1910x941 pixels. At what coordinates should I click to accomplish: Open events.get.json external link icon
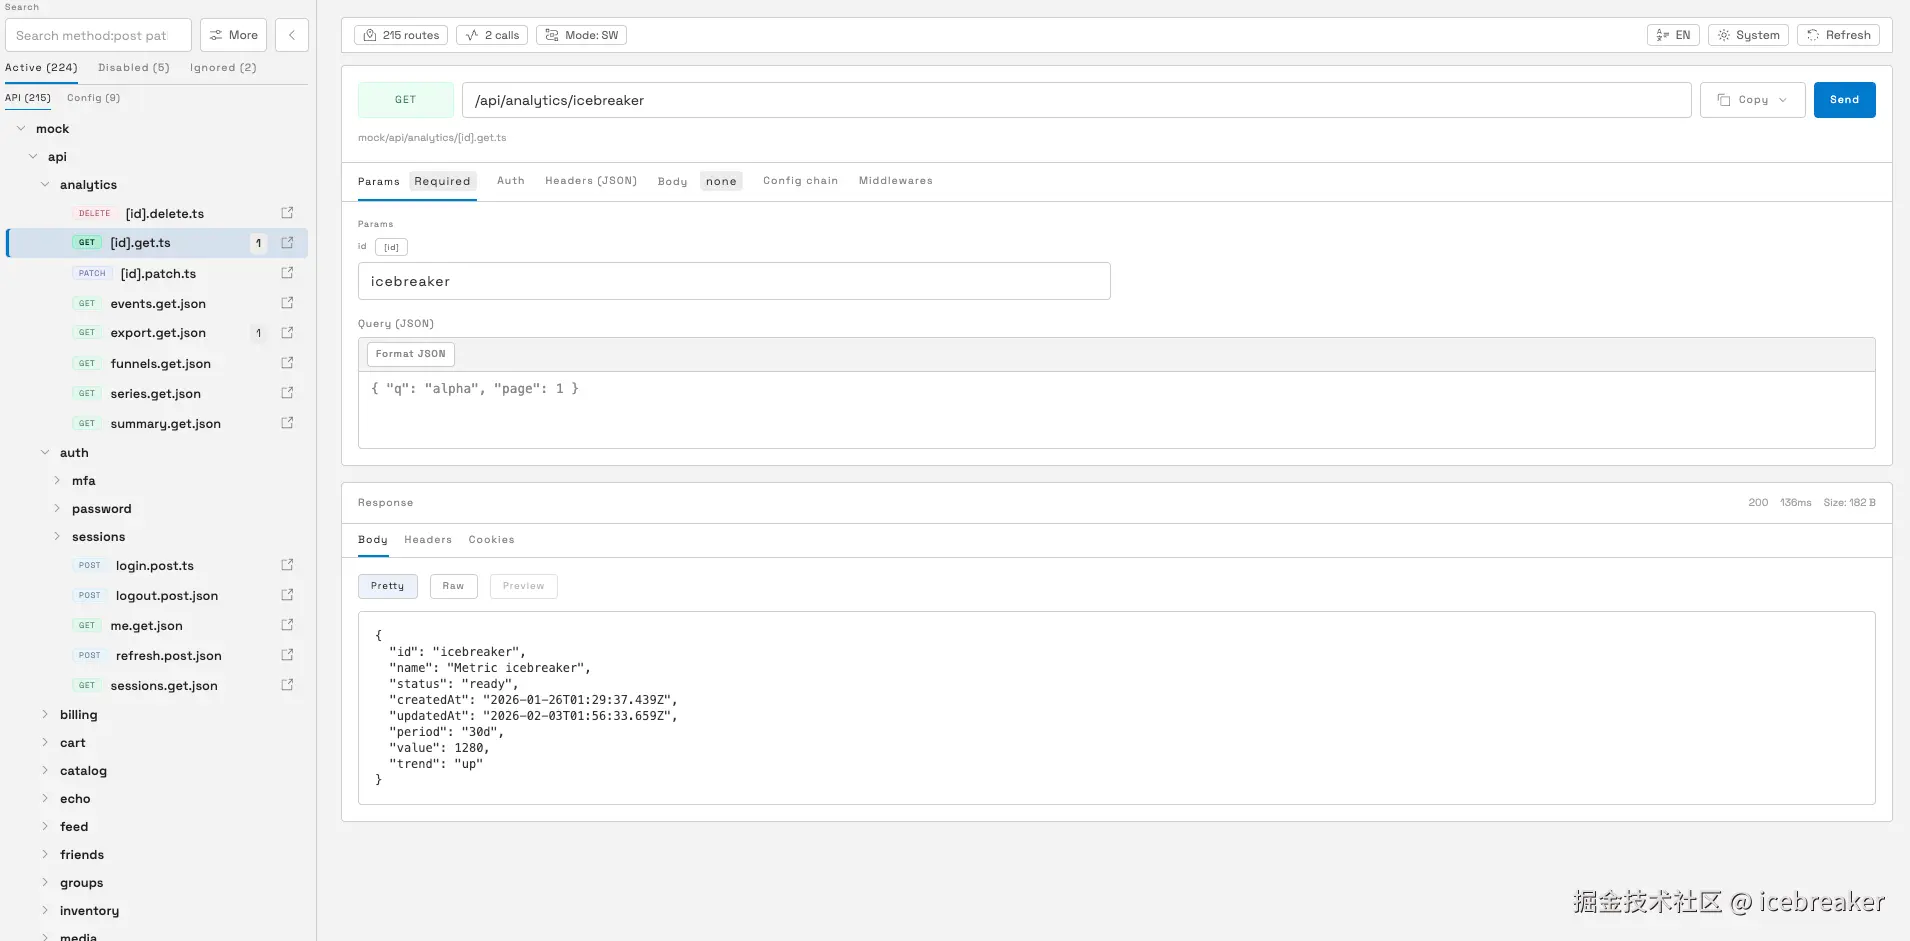pos(287,303)
